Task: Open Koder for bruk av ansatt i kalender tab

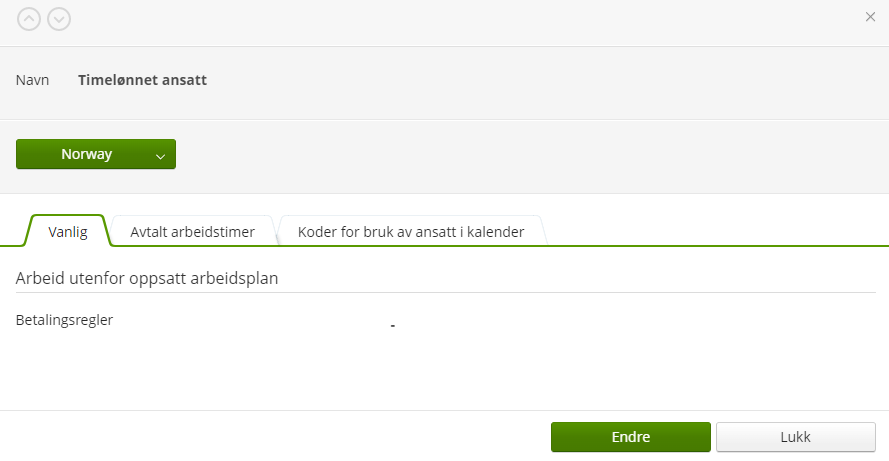Action: point(411,231)
